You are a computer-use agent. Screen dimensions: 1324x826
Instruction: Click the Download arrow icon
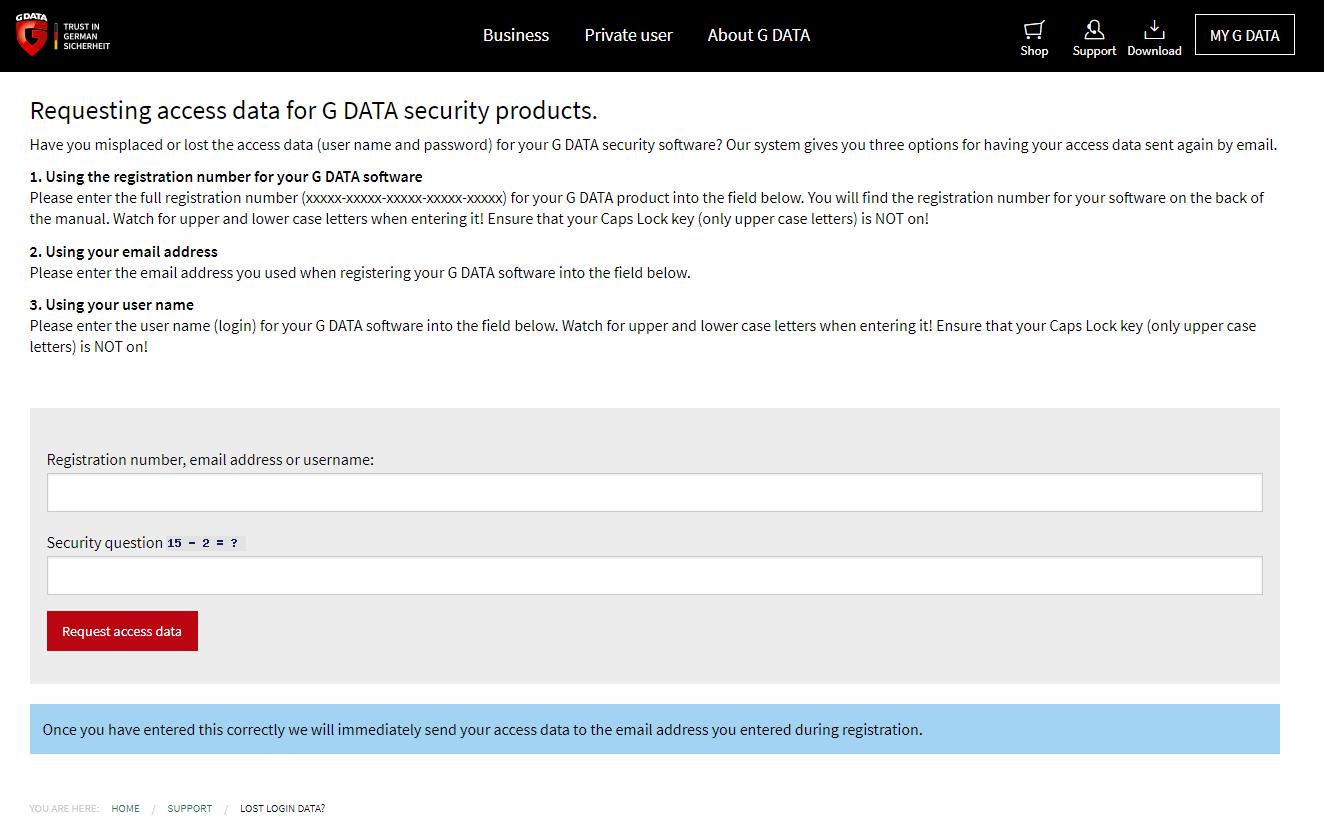click(x=1154, y=30)
